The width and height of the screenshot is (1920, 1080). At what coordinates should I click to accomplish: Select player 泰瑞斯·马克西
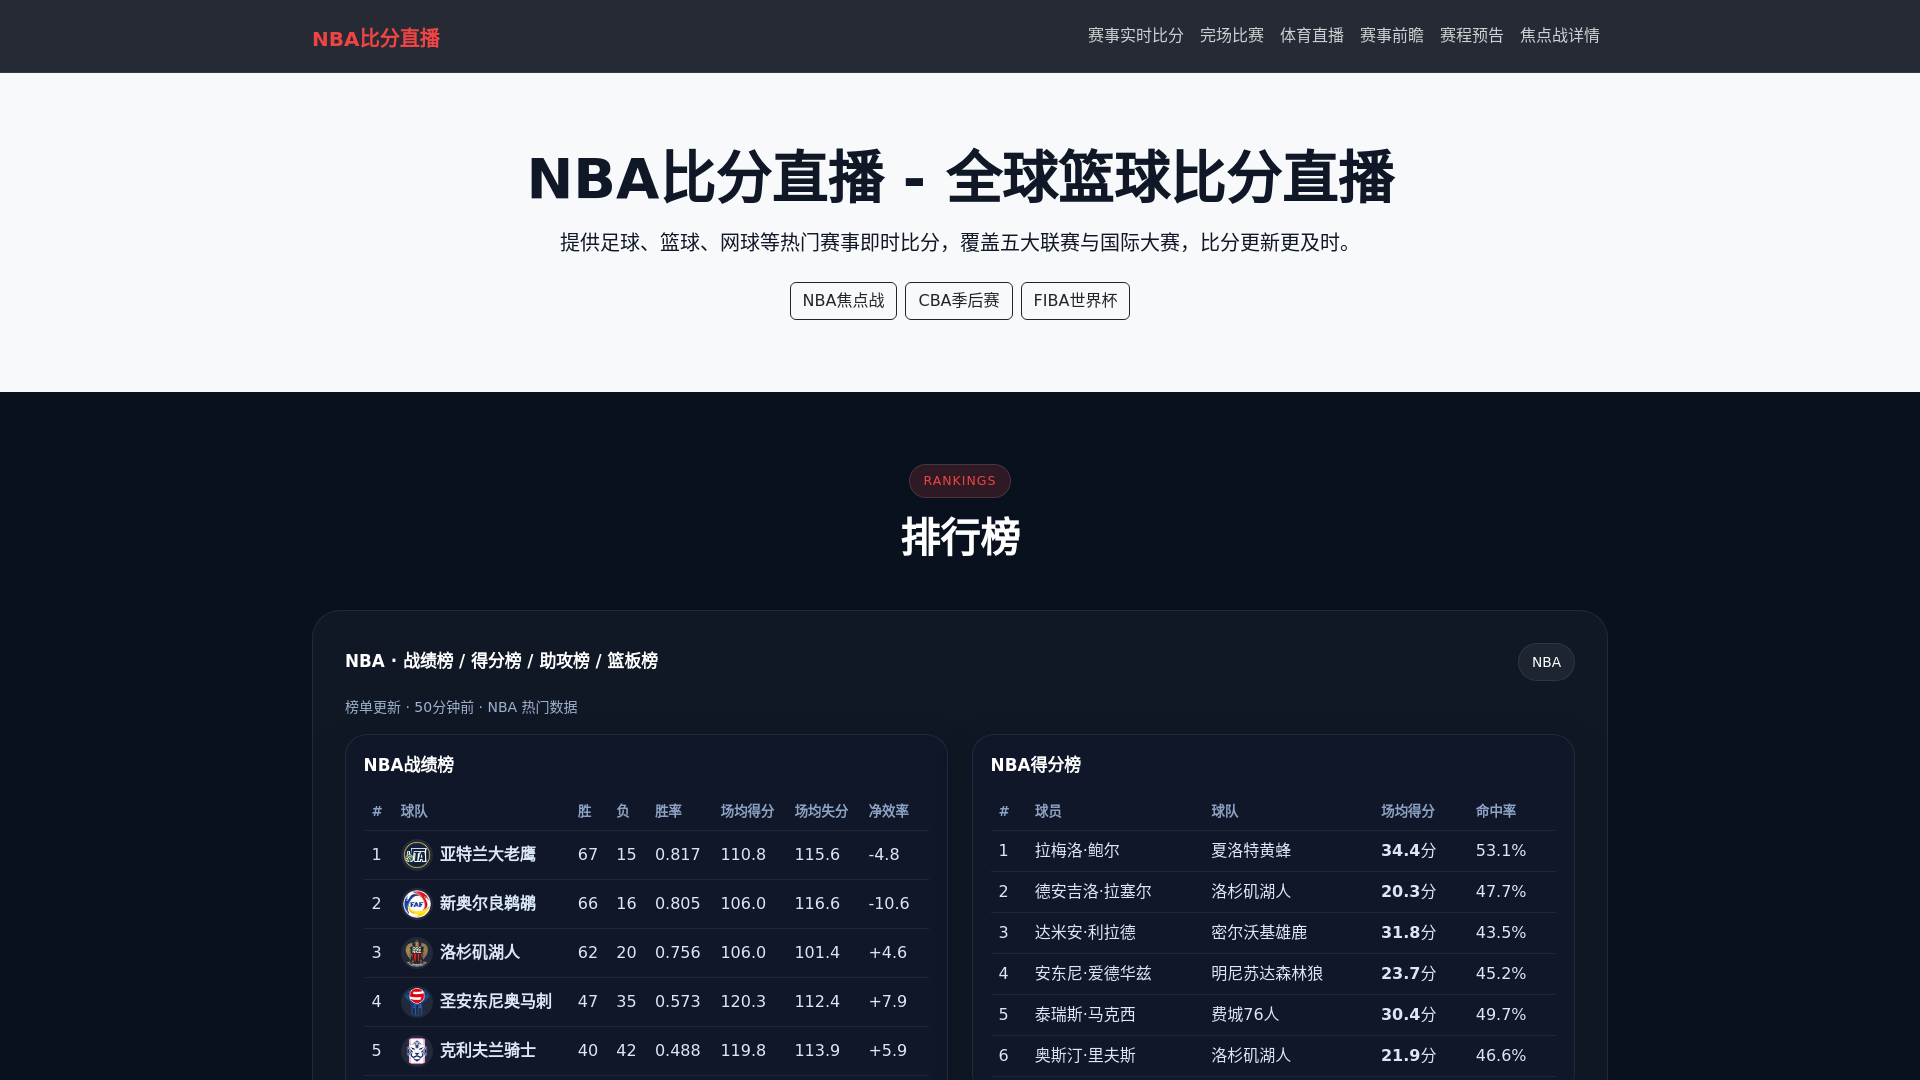pyautogui.click(x=1085, y=1015)
